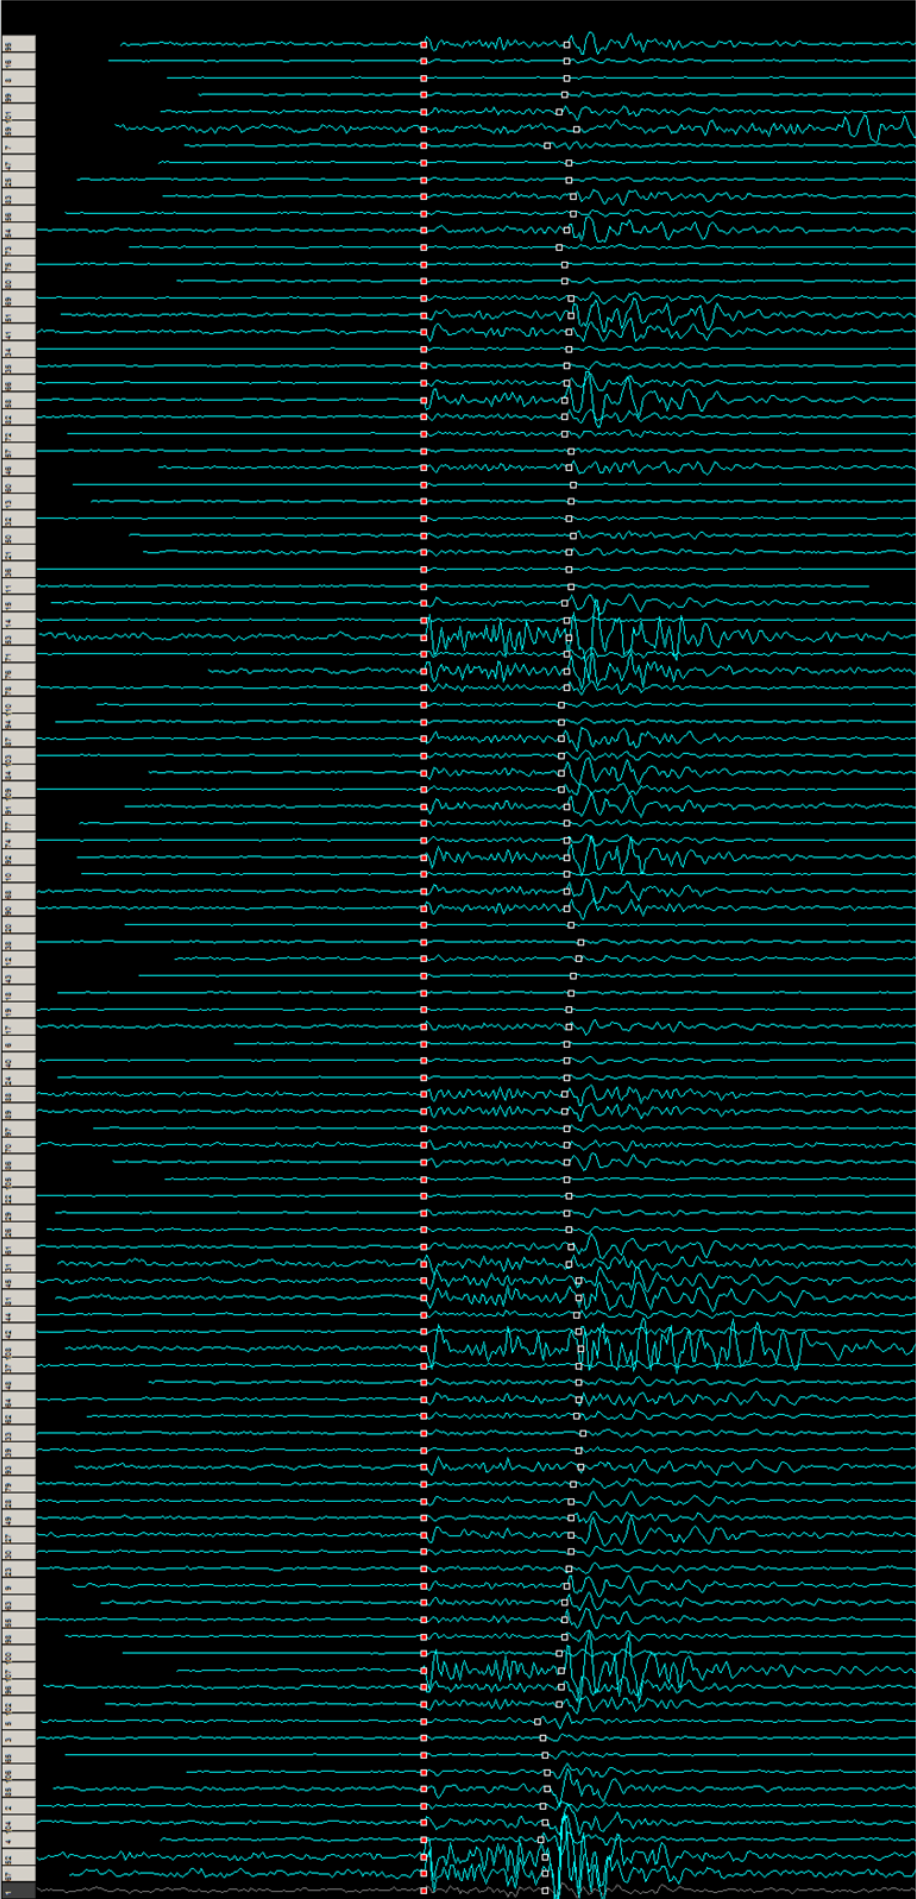The width and height of the screenshot is (916, 1899).
Task: Select the trace label numbered 7
Action: point(18,145)
